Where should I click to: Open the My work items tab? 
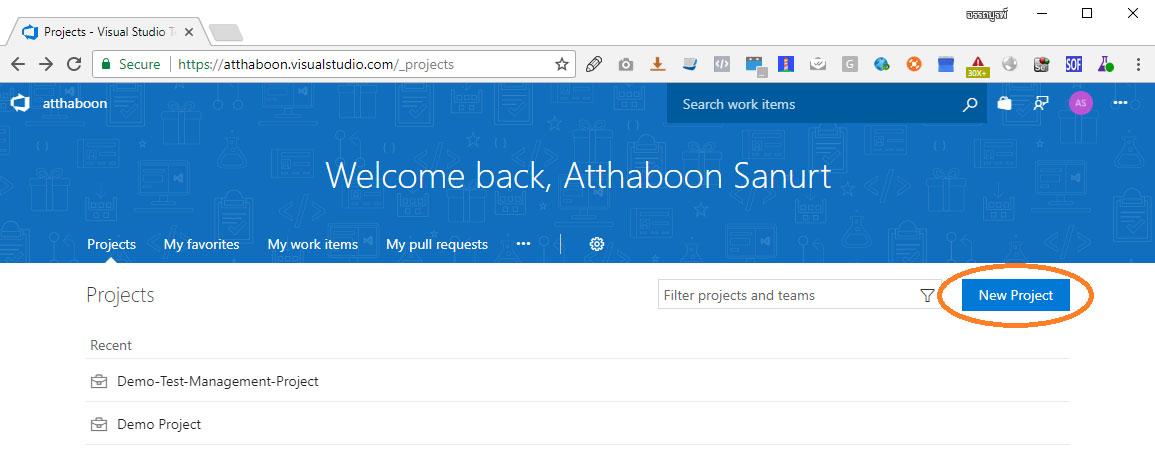tap(312, 244)
